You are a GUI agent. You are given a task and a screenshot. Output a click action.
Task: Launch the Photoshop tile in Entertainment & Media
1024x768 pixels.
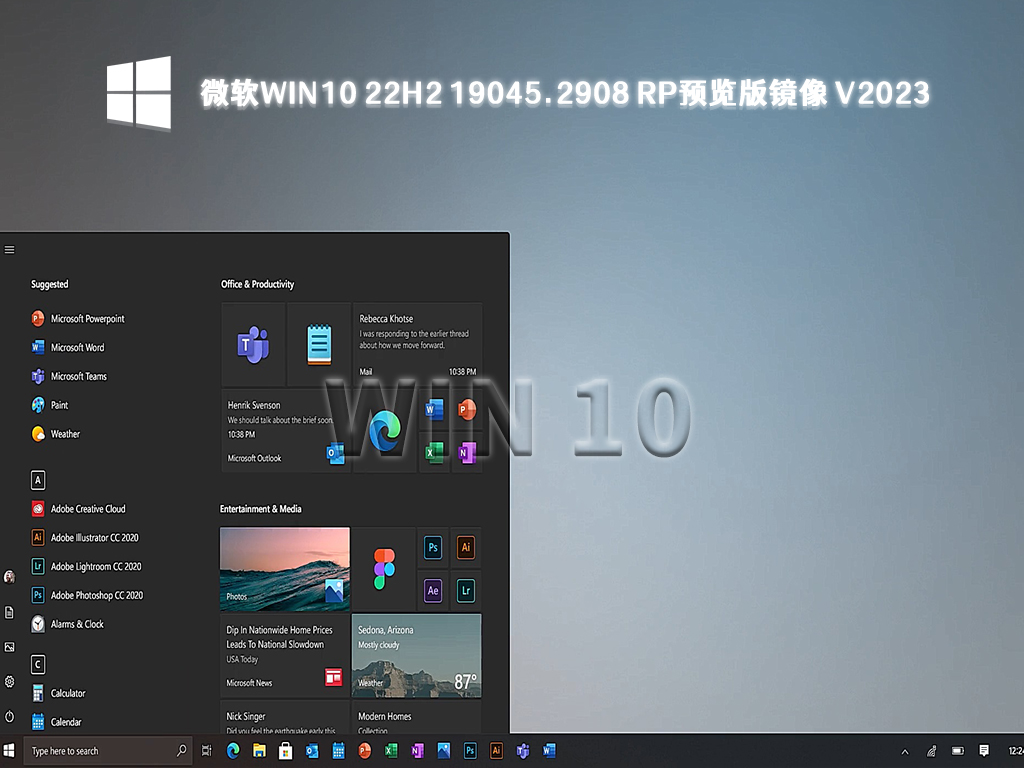(x=432, y=547)
